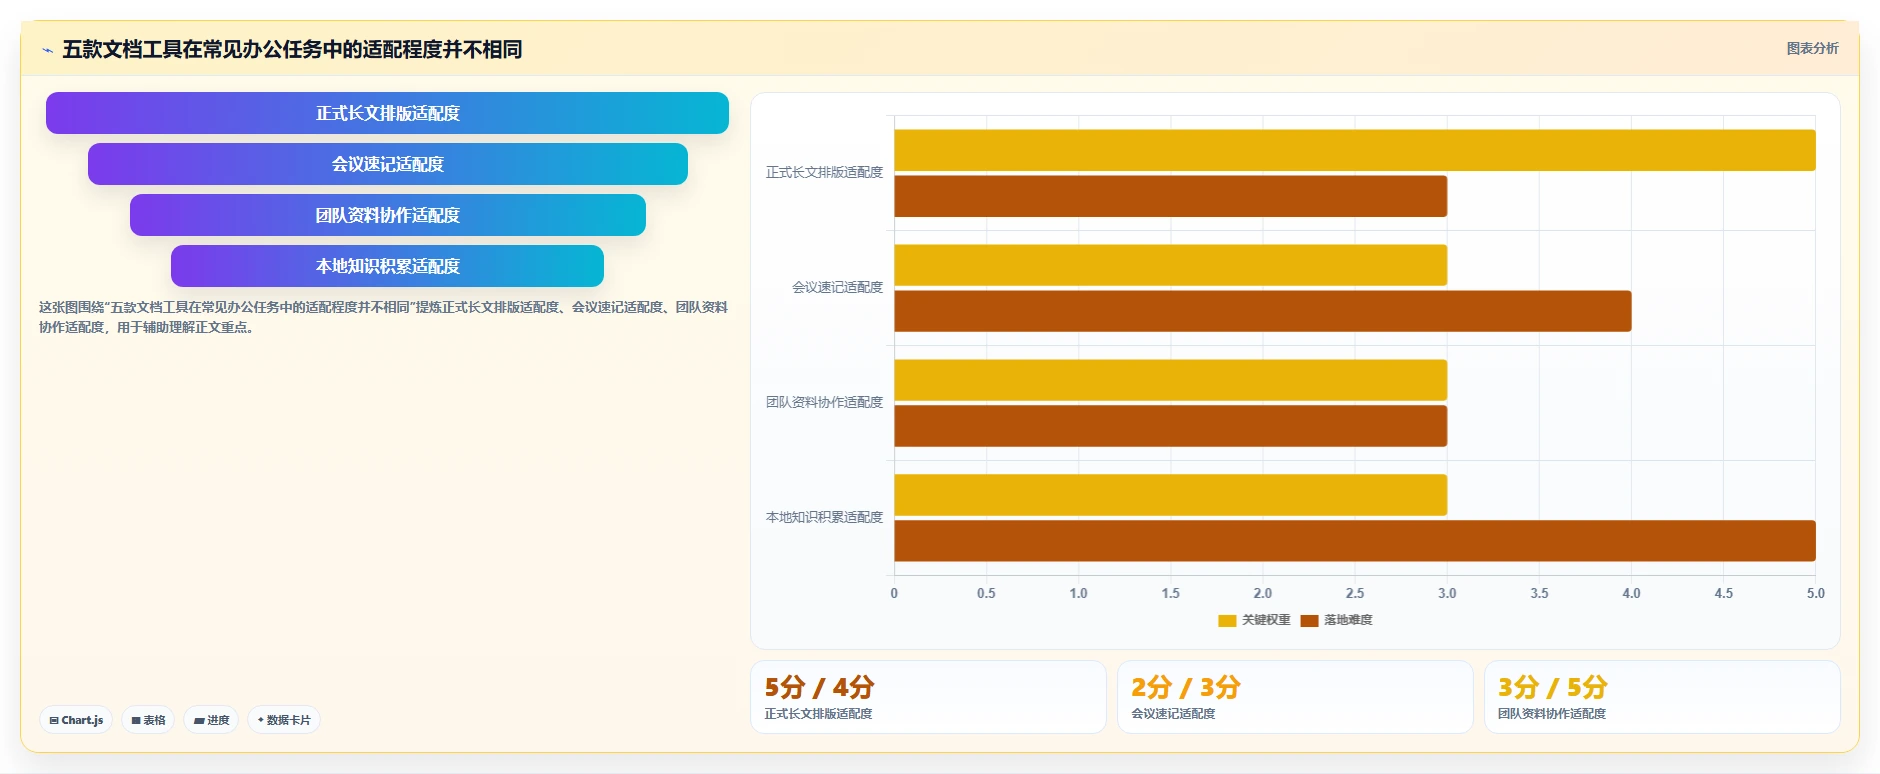Toggle the 关键权重 legend label

tap(1266, 621)
